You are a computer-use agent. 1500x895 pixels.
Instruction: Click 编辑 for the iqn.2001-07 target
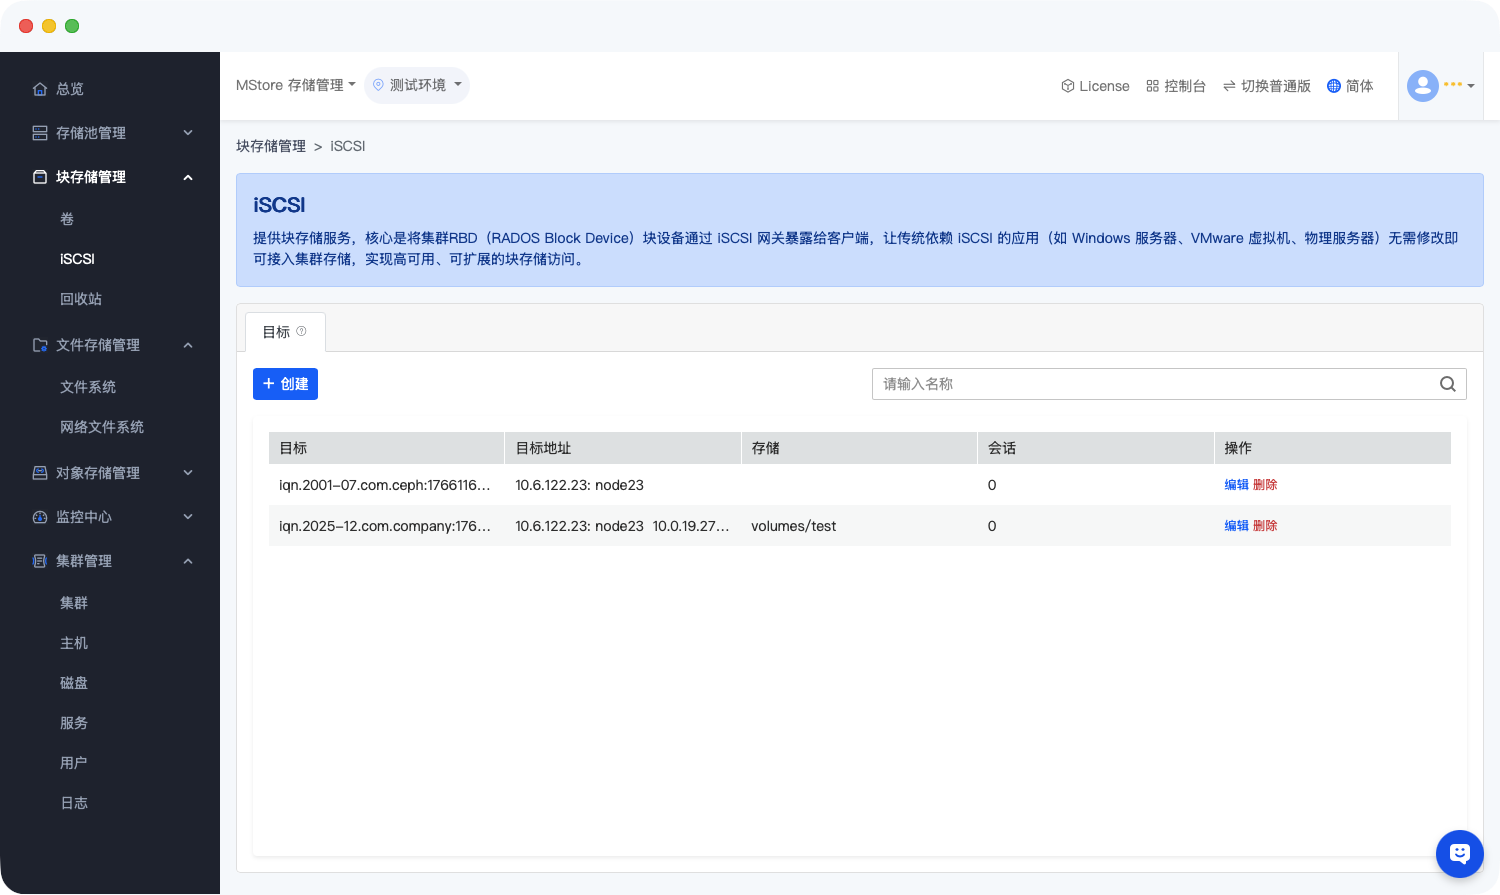(x=1236, y=485)
